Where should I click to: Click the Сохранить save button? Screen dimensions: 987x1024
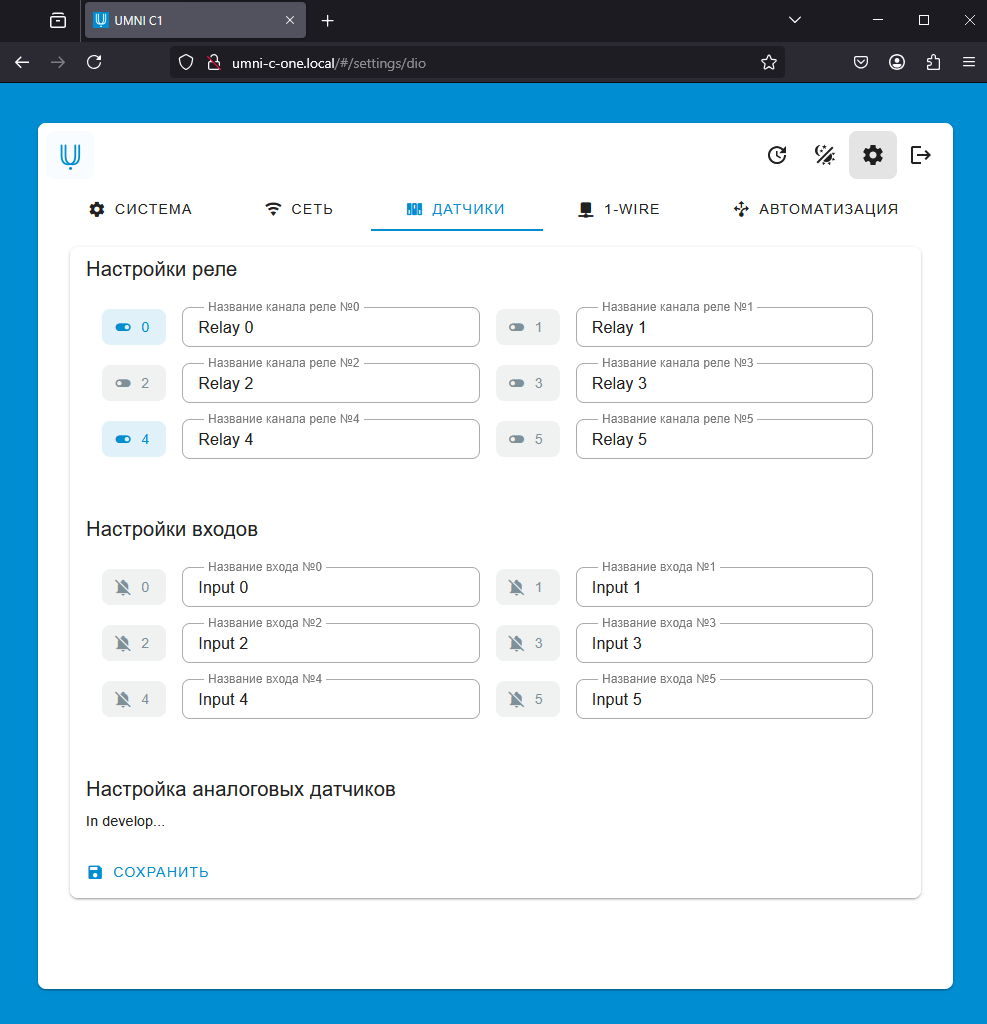tap(148, 872)
